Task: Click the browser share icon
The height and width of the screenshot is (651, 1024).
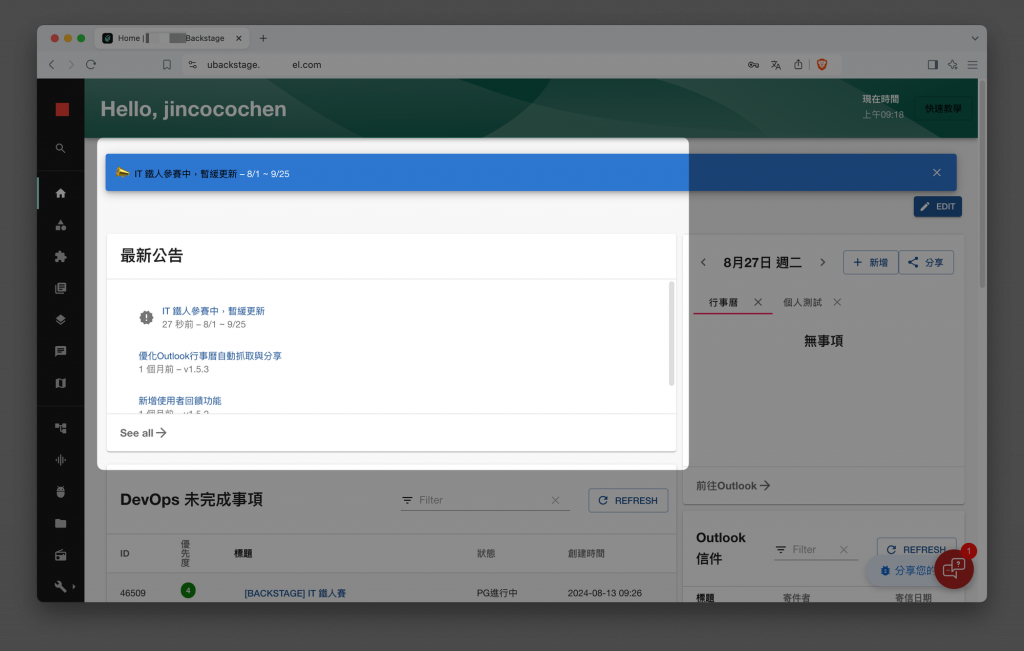Action: coord(797,65)
